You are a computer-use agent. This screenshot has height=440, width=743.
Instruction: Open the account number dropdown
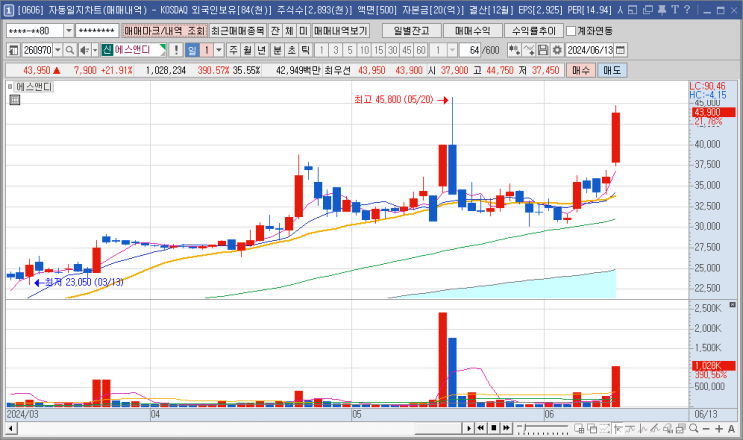(69, 31)
